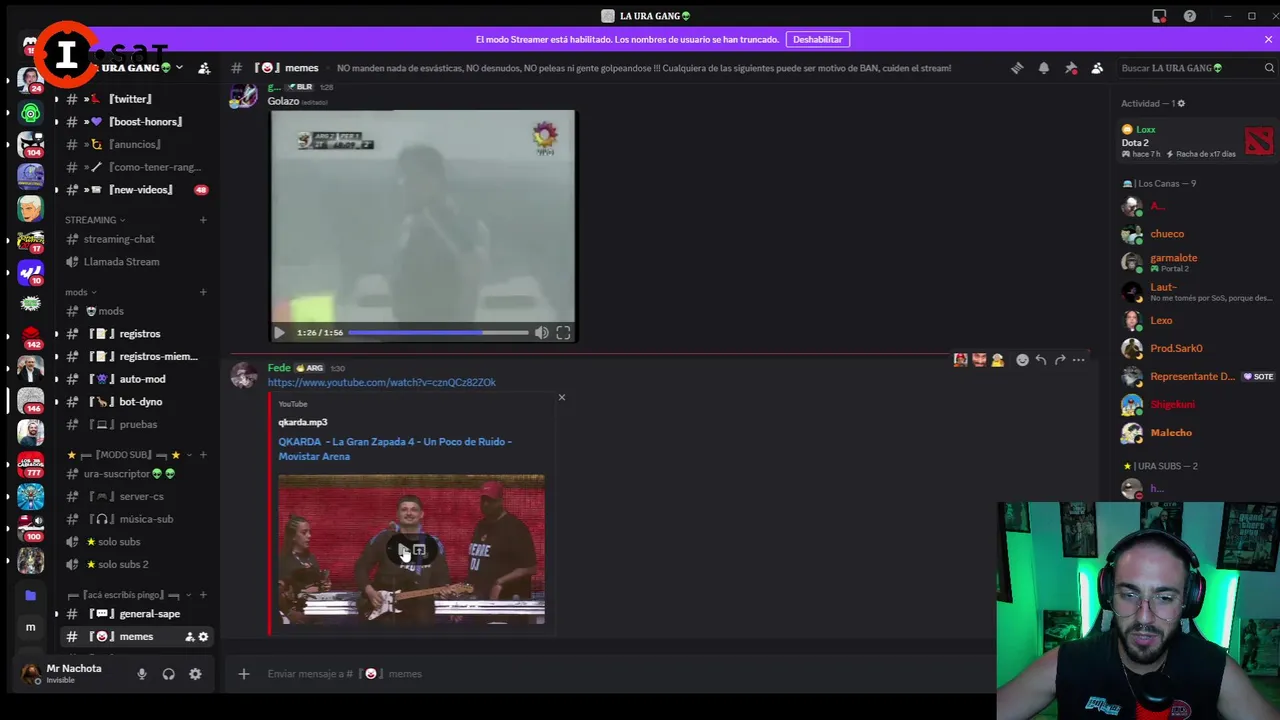Toggle the member list icon
This screenshot has height=720, width=1280.
click(1097, 68)
